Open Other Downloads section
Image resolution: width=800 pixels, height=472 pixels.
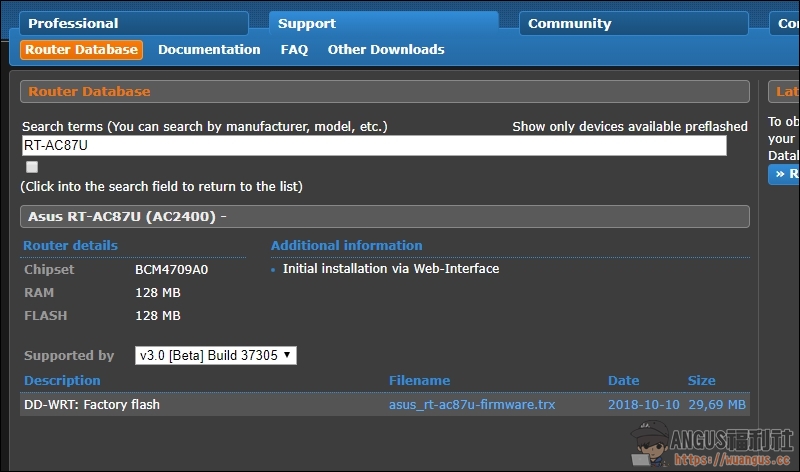pos(386,49)
